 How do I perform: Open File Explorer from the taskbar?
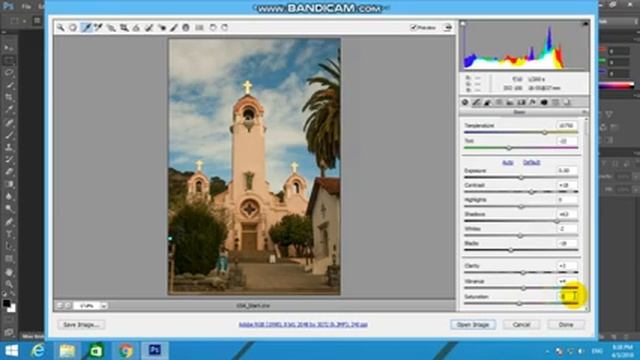(67, 351)
